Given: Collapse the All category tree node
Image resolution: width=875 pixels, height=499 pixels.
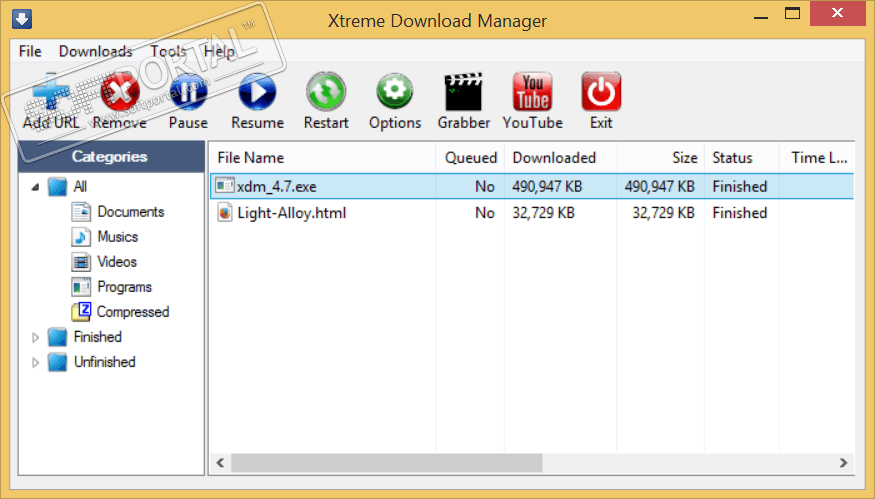Looking at the screenshot, I should coord(35,187).
